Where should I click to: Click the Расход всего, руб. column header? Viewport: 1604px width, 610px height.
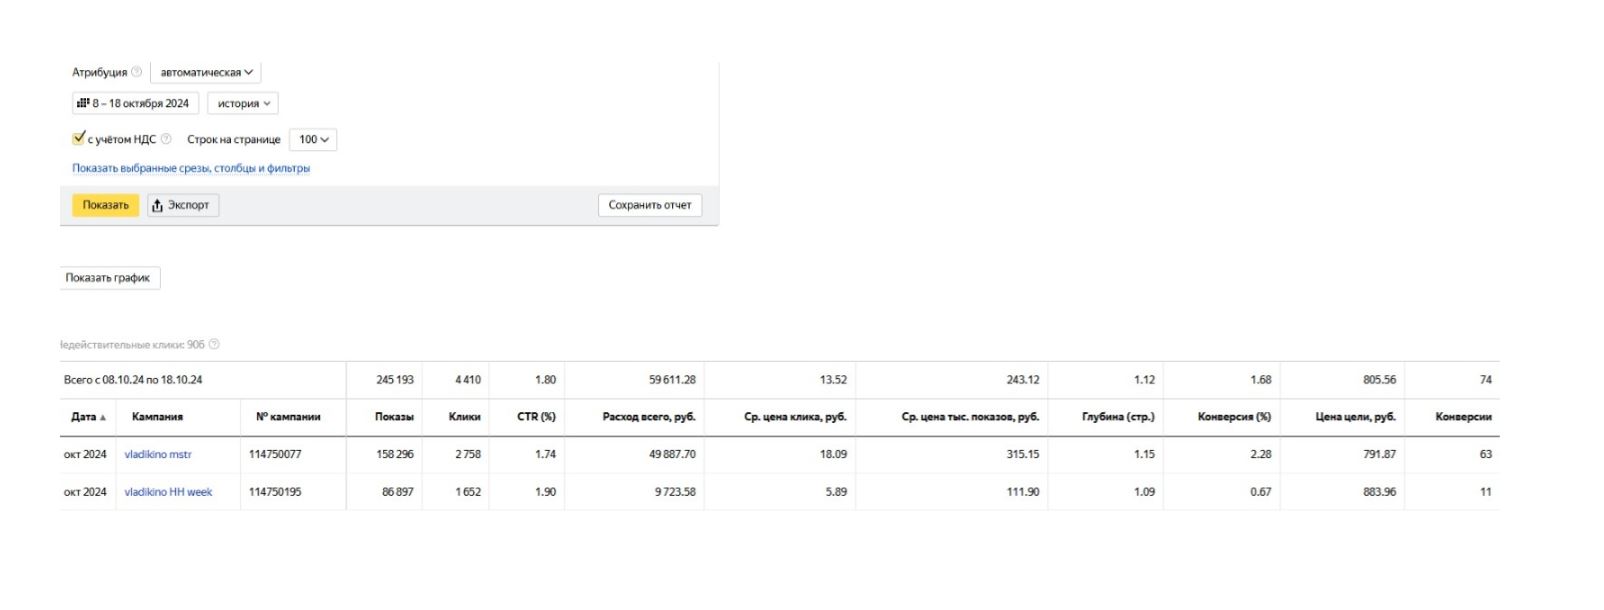coord(648,417)
